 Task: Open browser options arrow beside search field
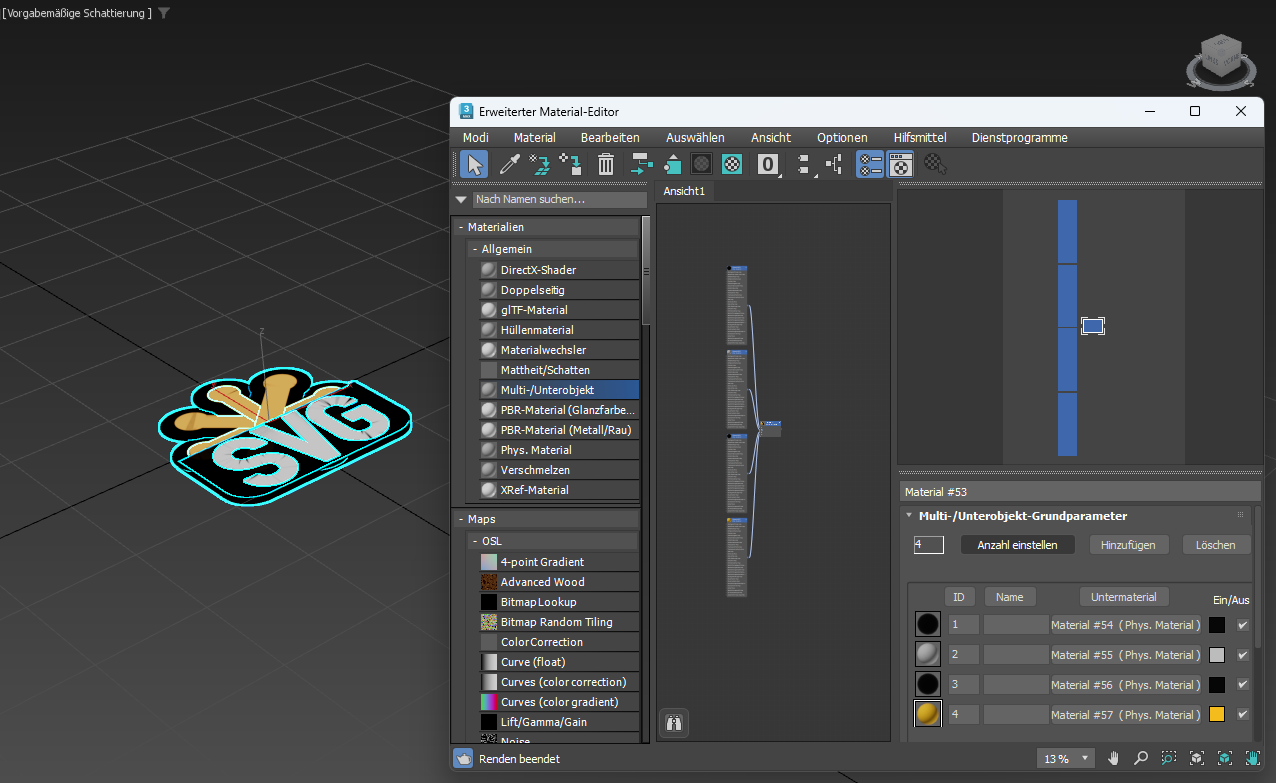coord(461,199)
